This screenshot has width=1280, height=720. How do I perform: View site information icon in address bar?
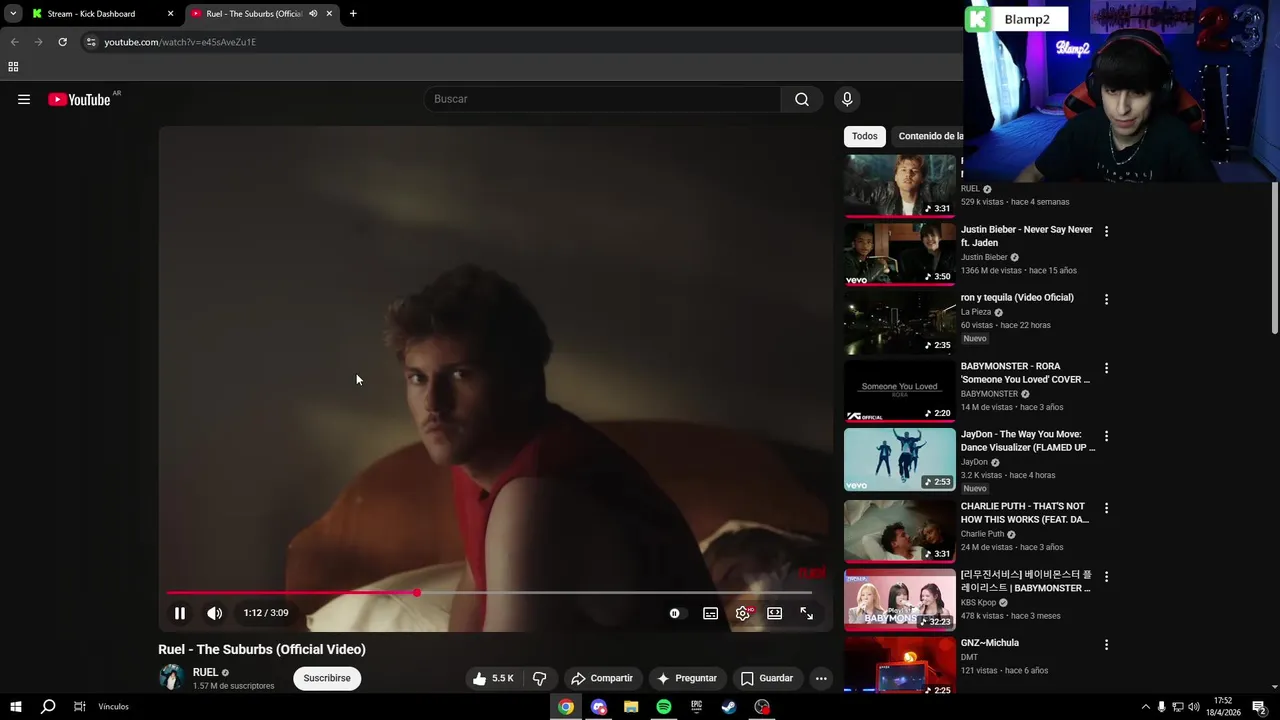[x=91, y=42]
